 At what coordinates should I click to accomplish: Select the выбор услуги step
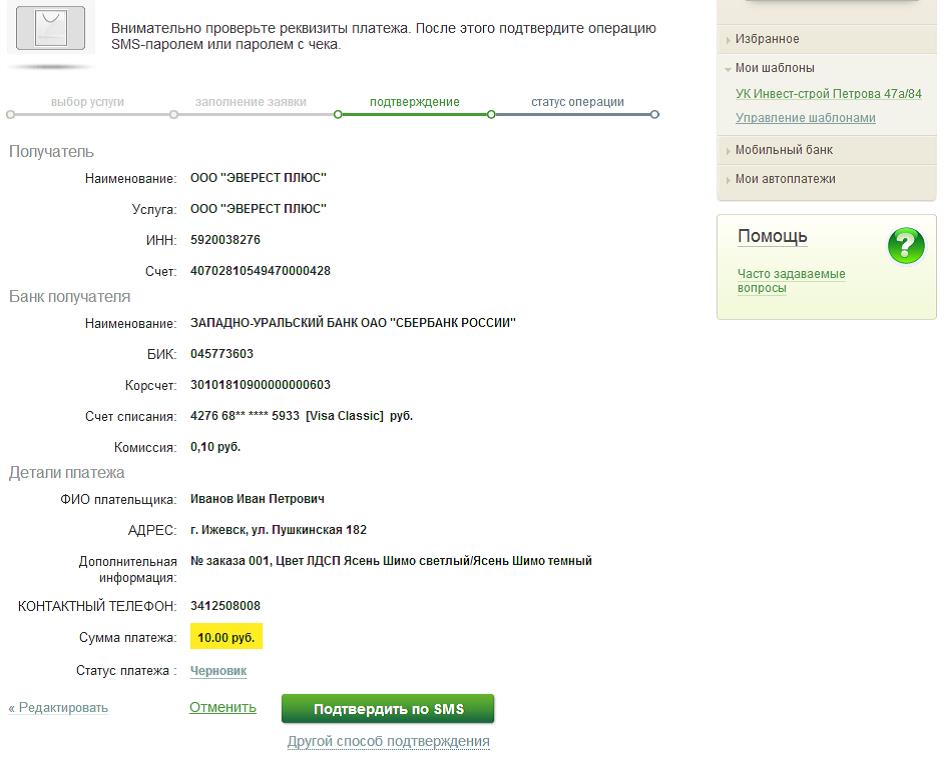88,102
